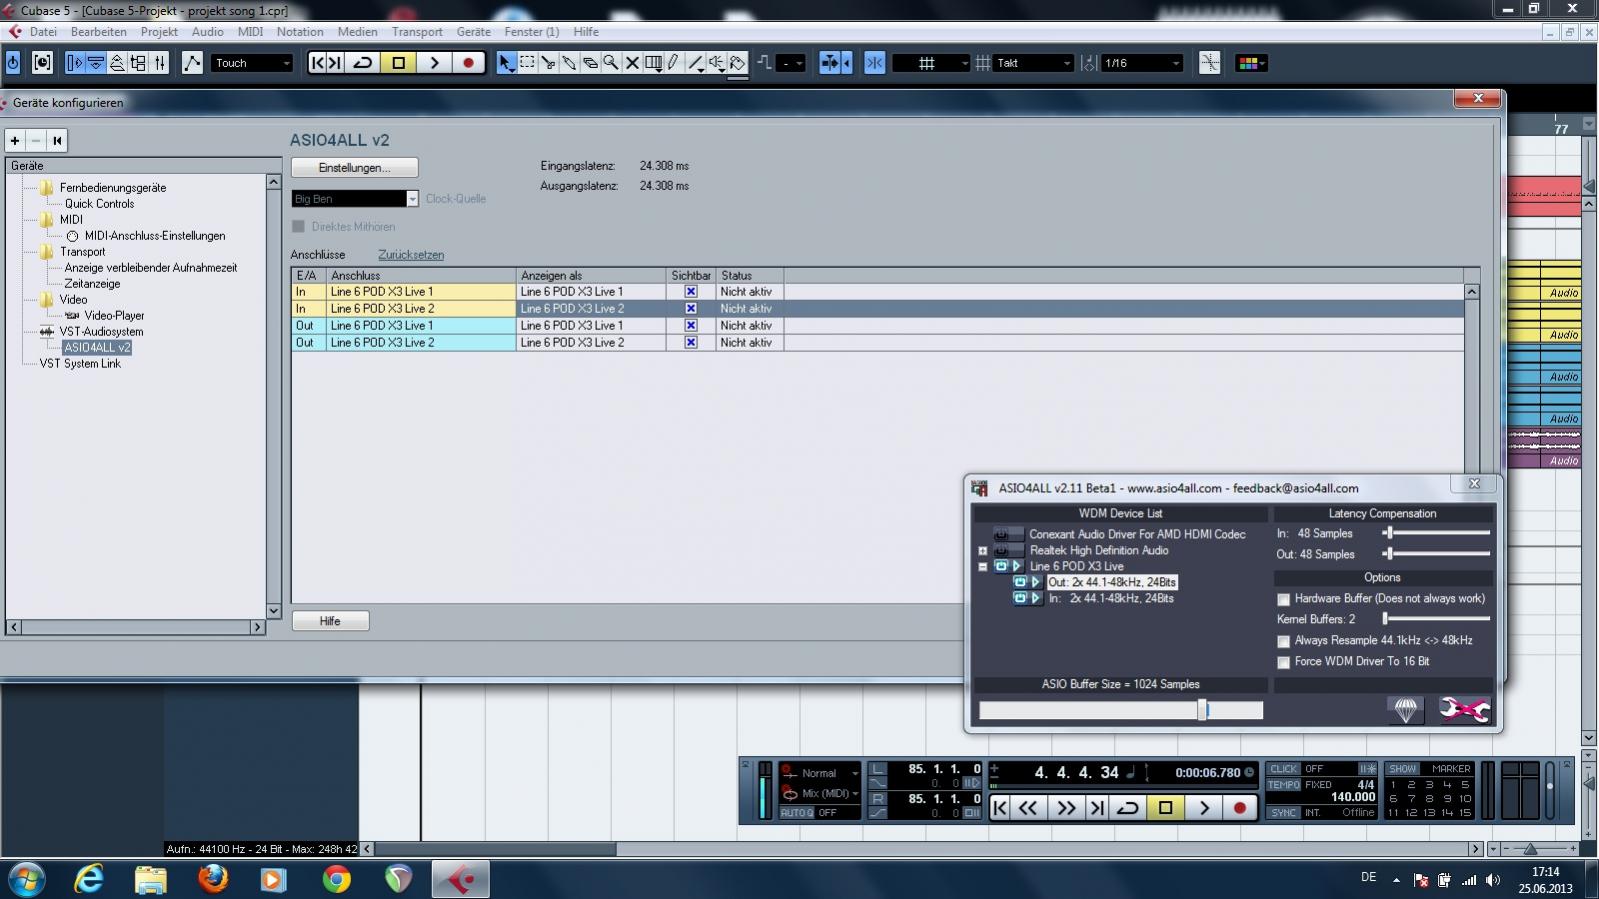
Task: Select the Zoom magnifier tool
Action: (611, 63)
